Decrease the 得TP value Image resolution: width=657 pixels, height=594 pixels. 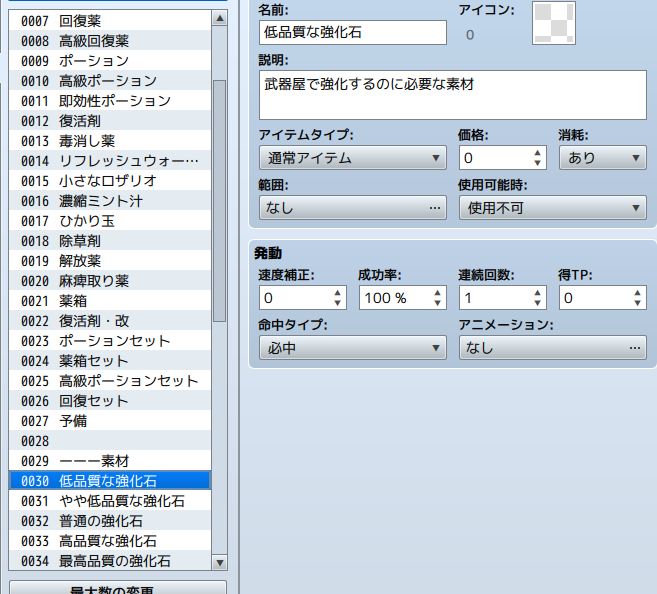[638, 304]
